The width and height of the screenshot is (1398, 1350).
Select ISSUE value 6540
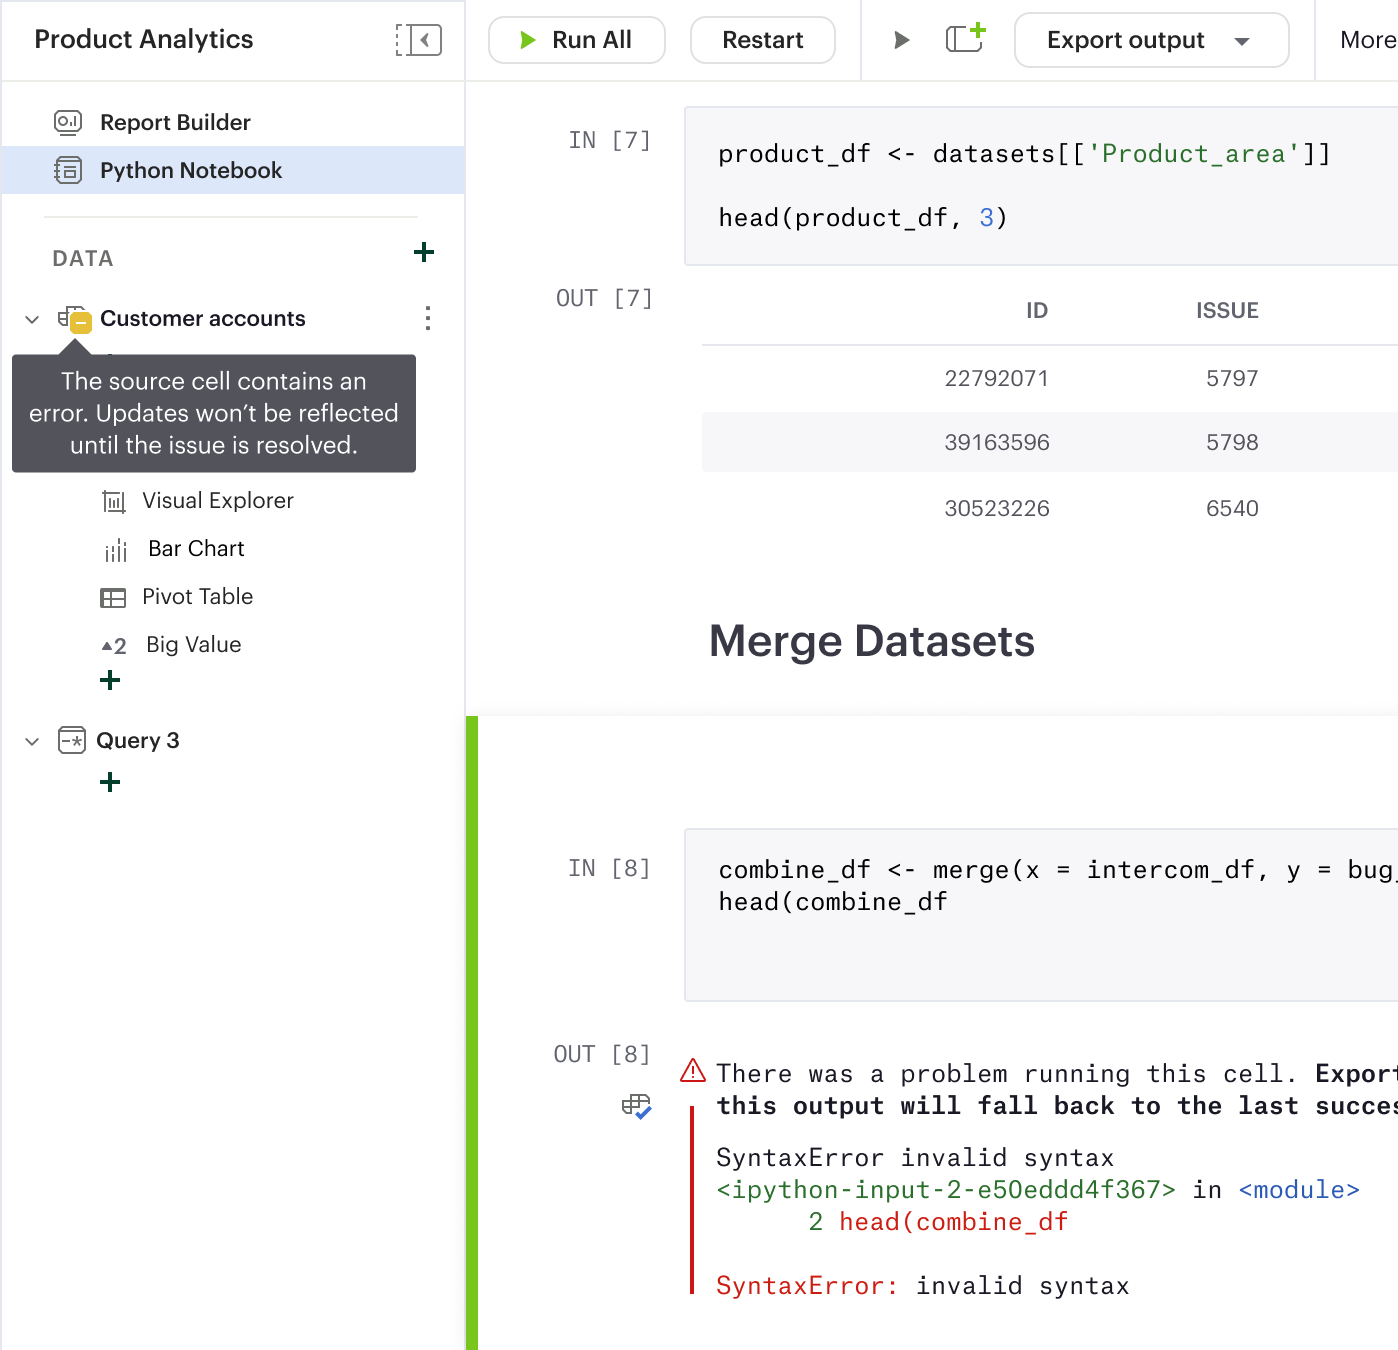(x=1232, y=508)
